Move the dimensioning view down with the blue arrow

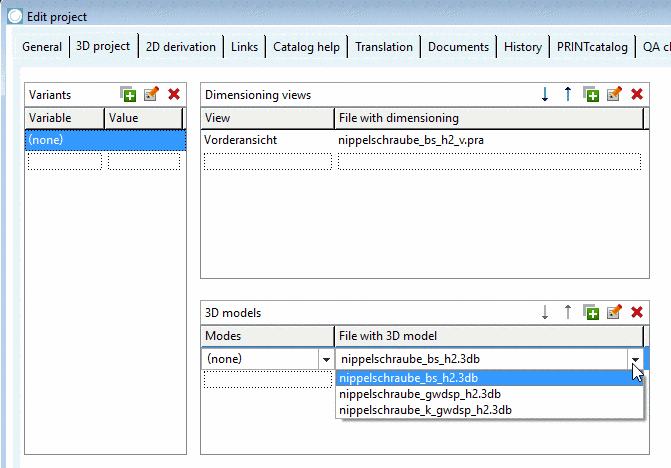click(545, 94)
